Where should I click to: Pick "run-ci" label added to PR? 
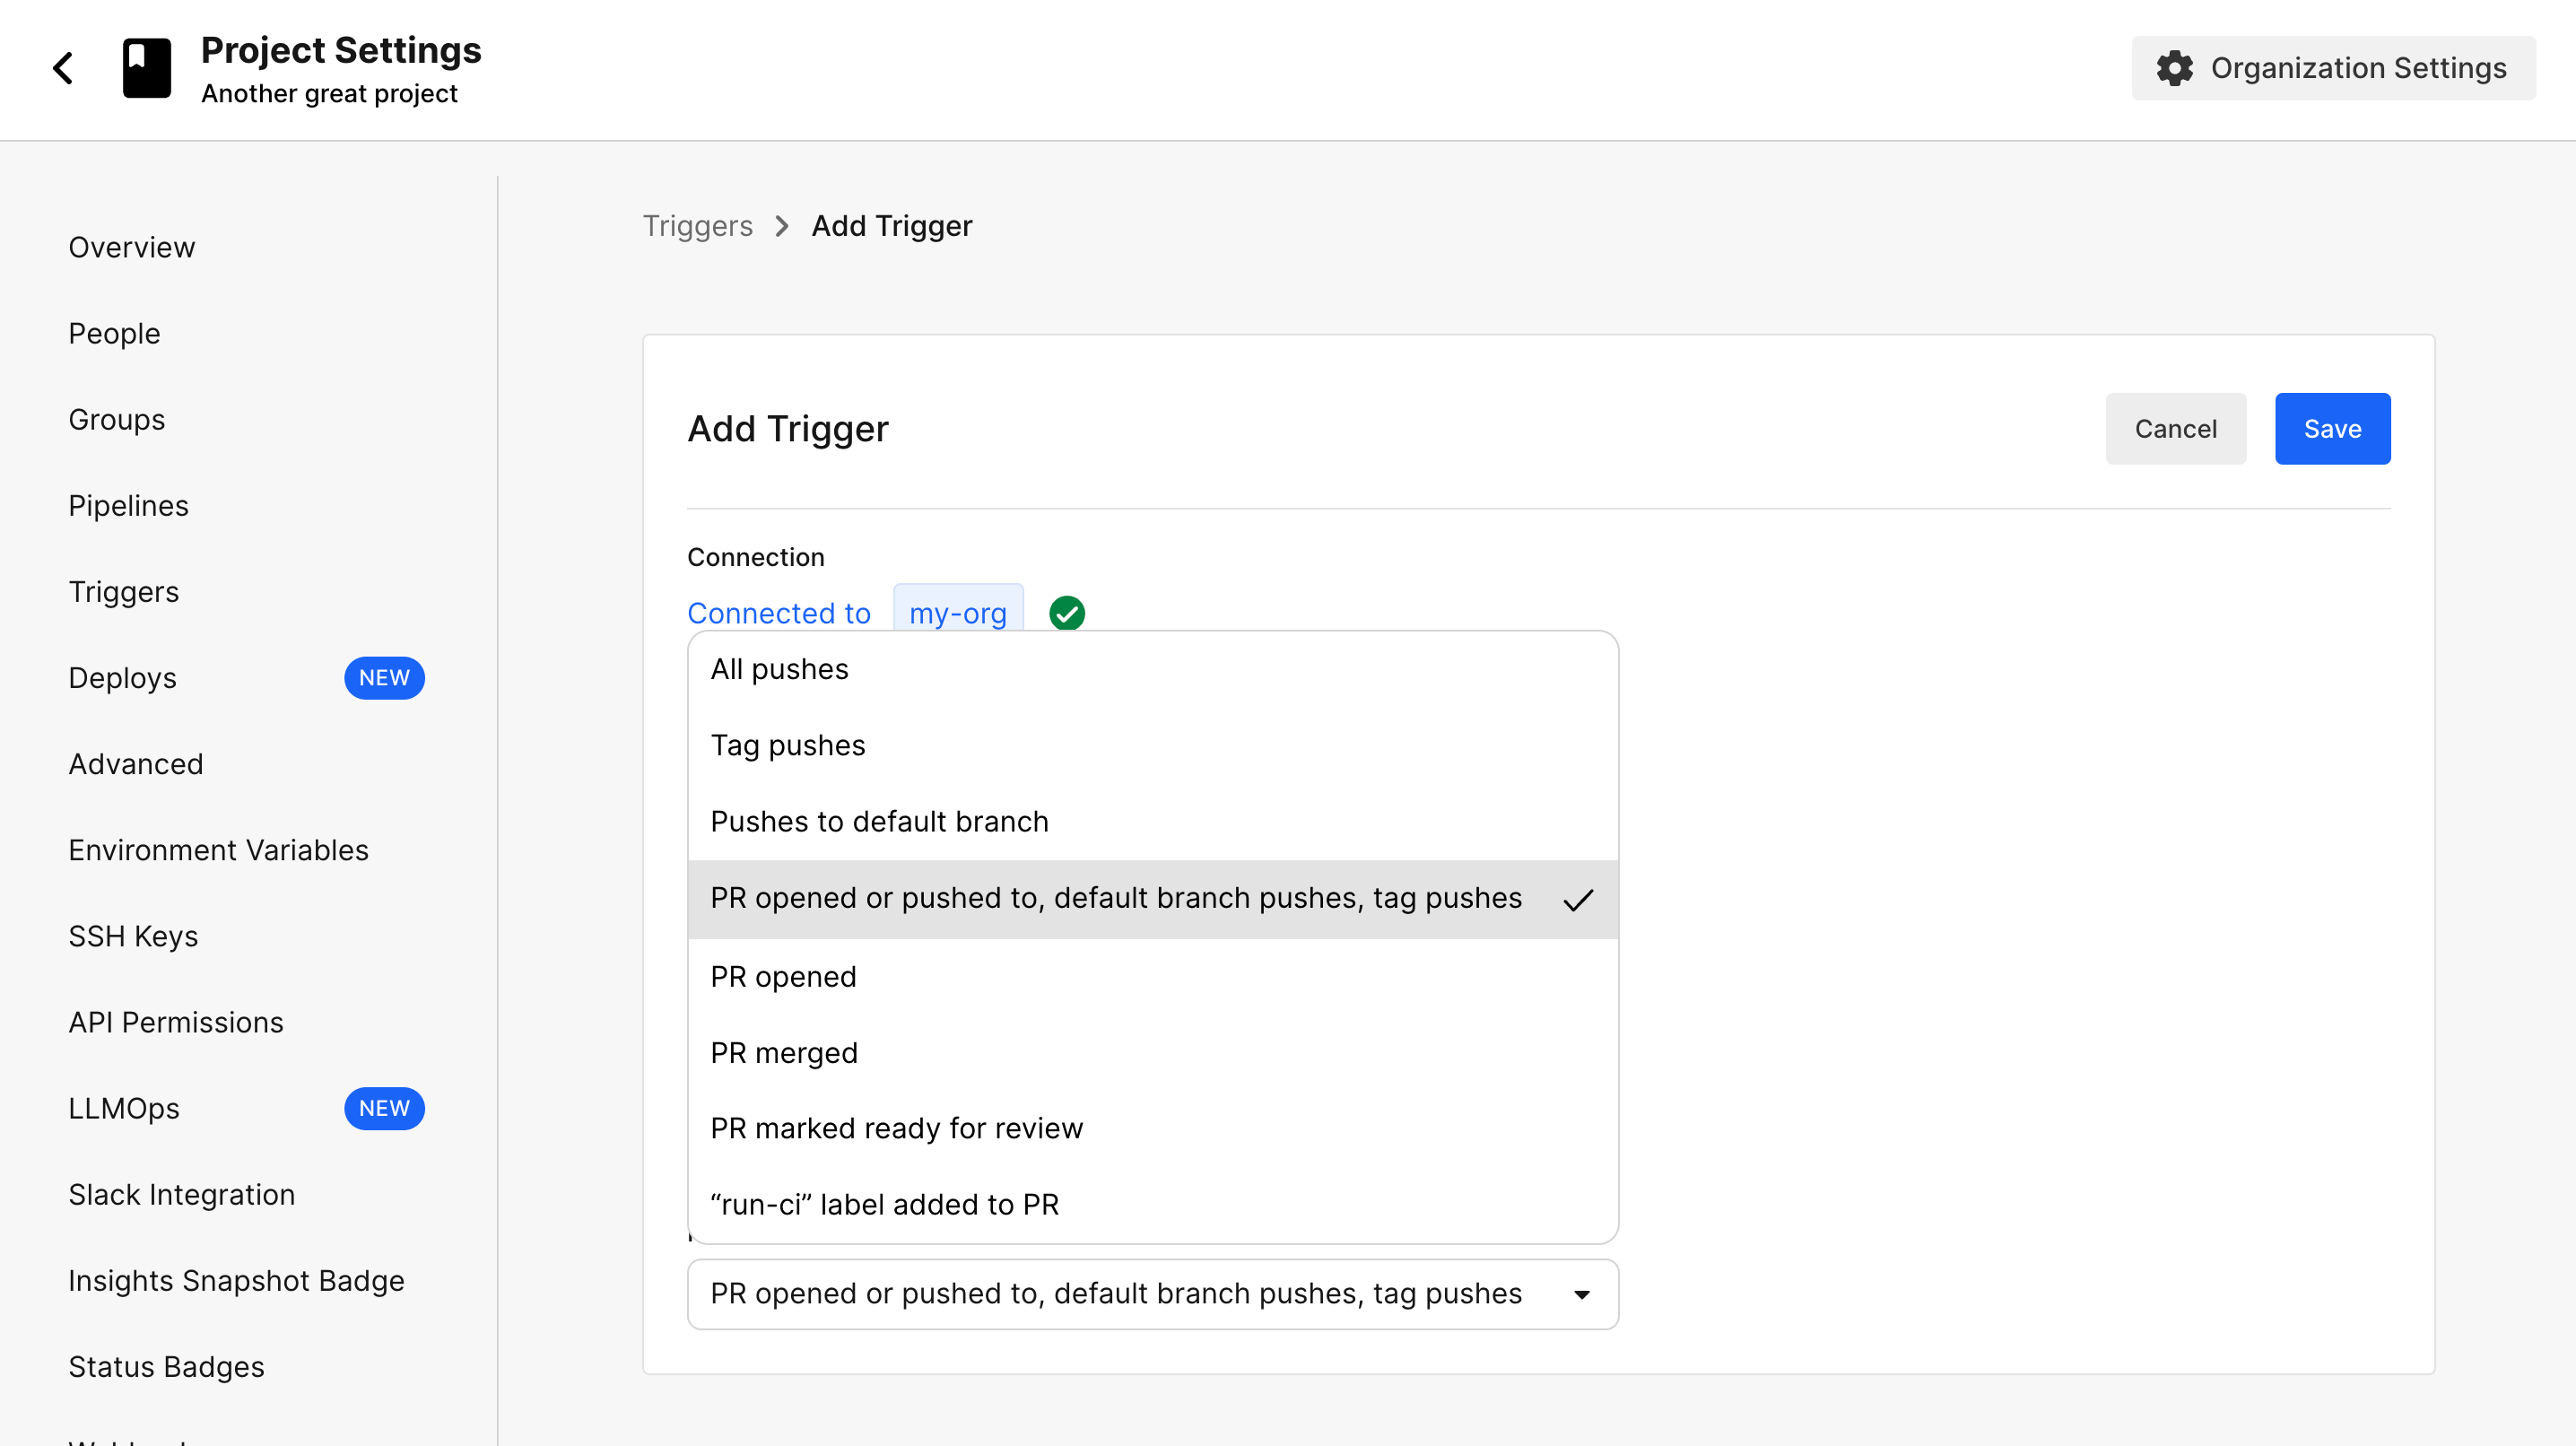(1153, 1204)
